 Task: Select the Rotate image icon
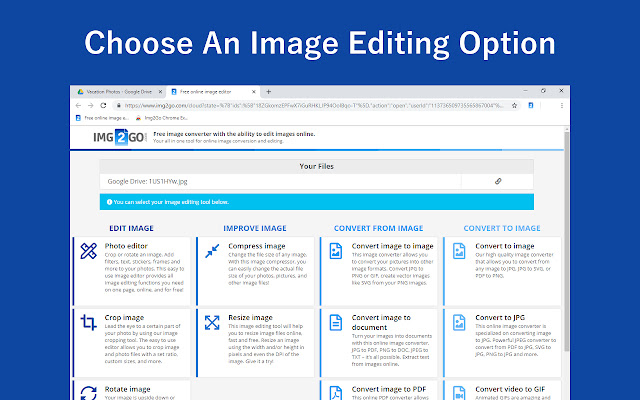(89, 393)
